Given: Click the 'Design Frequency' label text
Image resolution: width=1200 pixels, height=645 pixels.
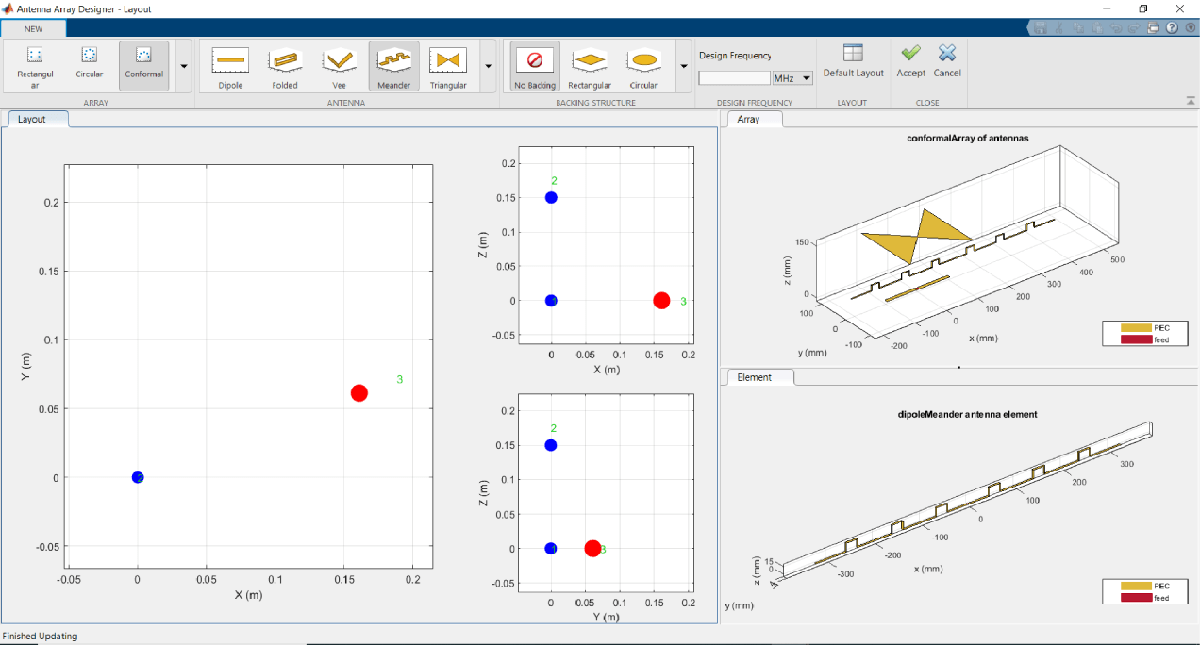Looking at the screenshot, I should point(735,56).
